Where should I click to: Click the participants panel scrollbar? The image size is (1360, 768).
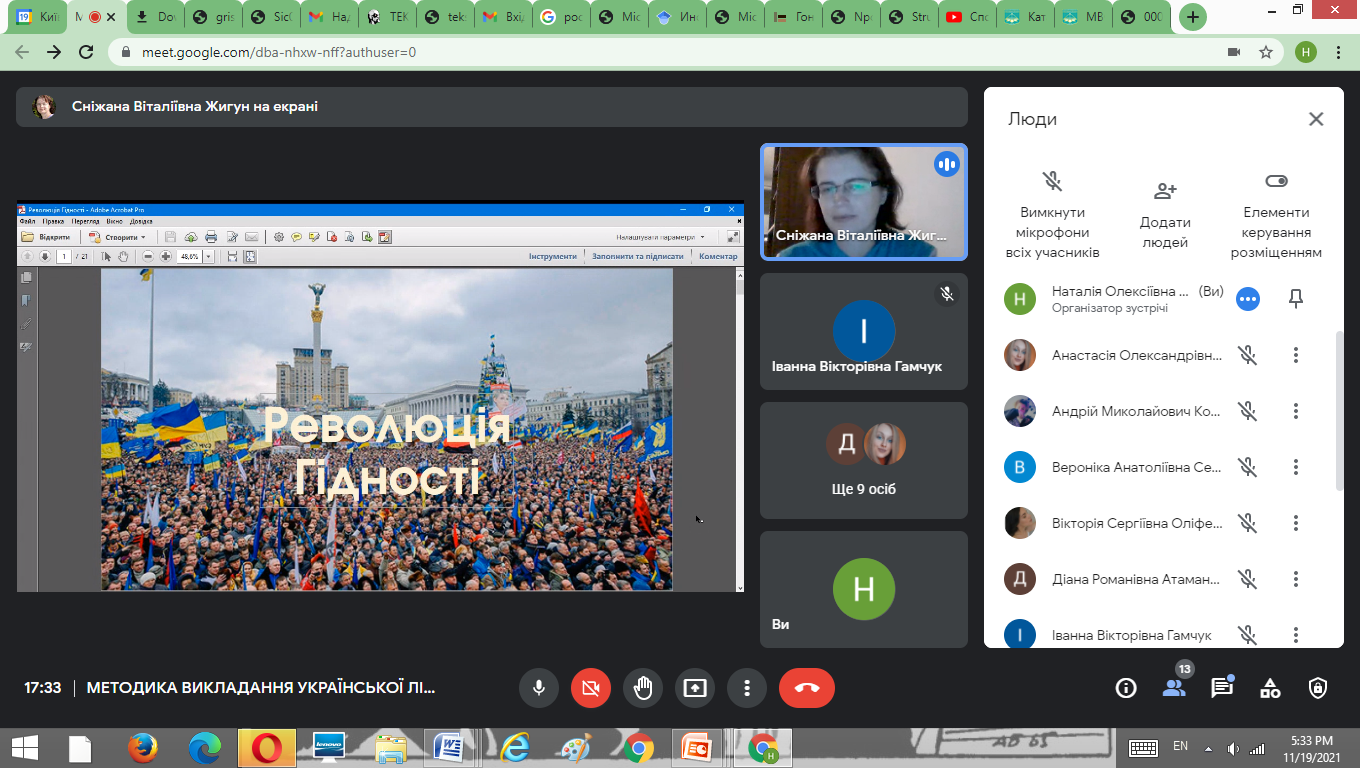pyautogui.click(x=1340, y=410)
